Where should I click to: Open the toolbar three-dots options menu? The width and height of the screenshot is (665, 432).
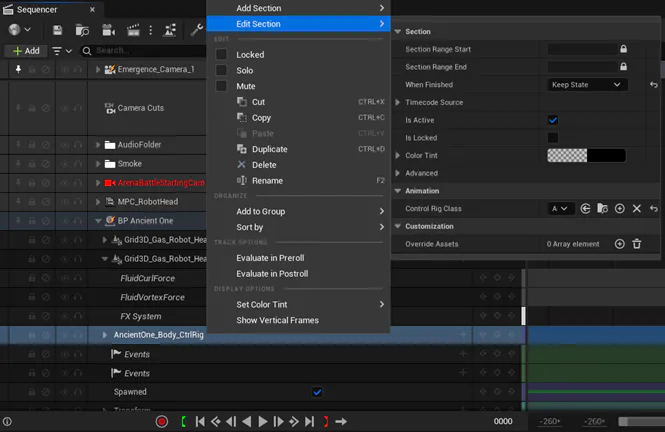point(151,30)
